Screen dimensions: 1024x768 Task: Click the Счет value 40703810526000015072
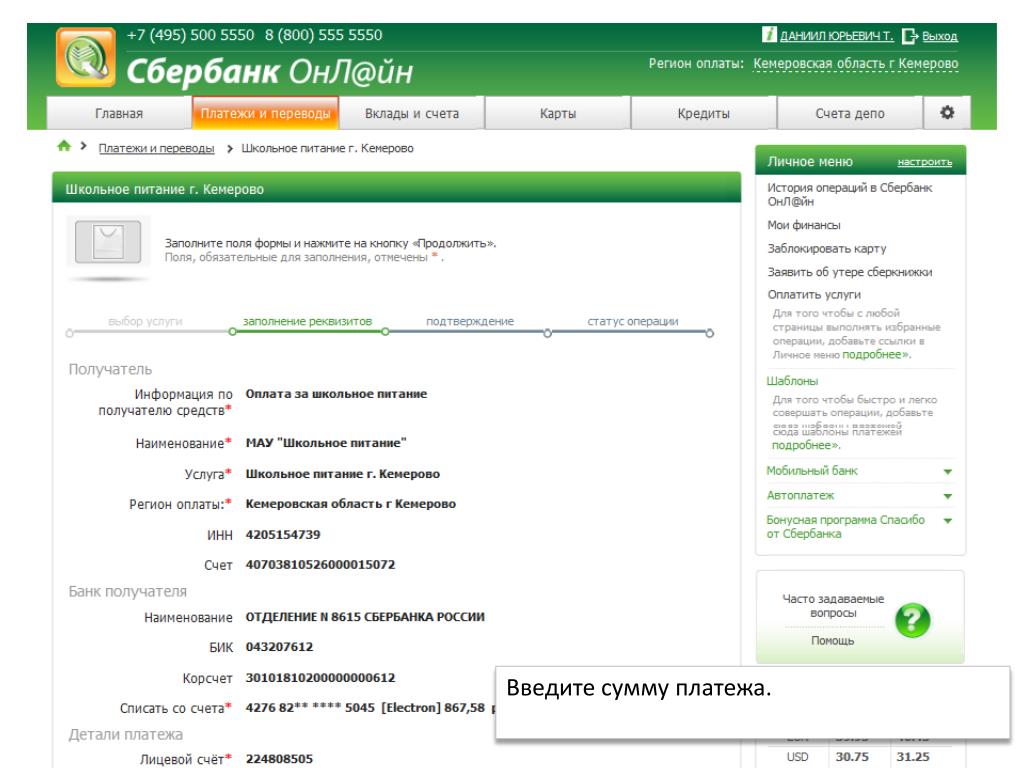pyautogui.click(x=320, y=565)
